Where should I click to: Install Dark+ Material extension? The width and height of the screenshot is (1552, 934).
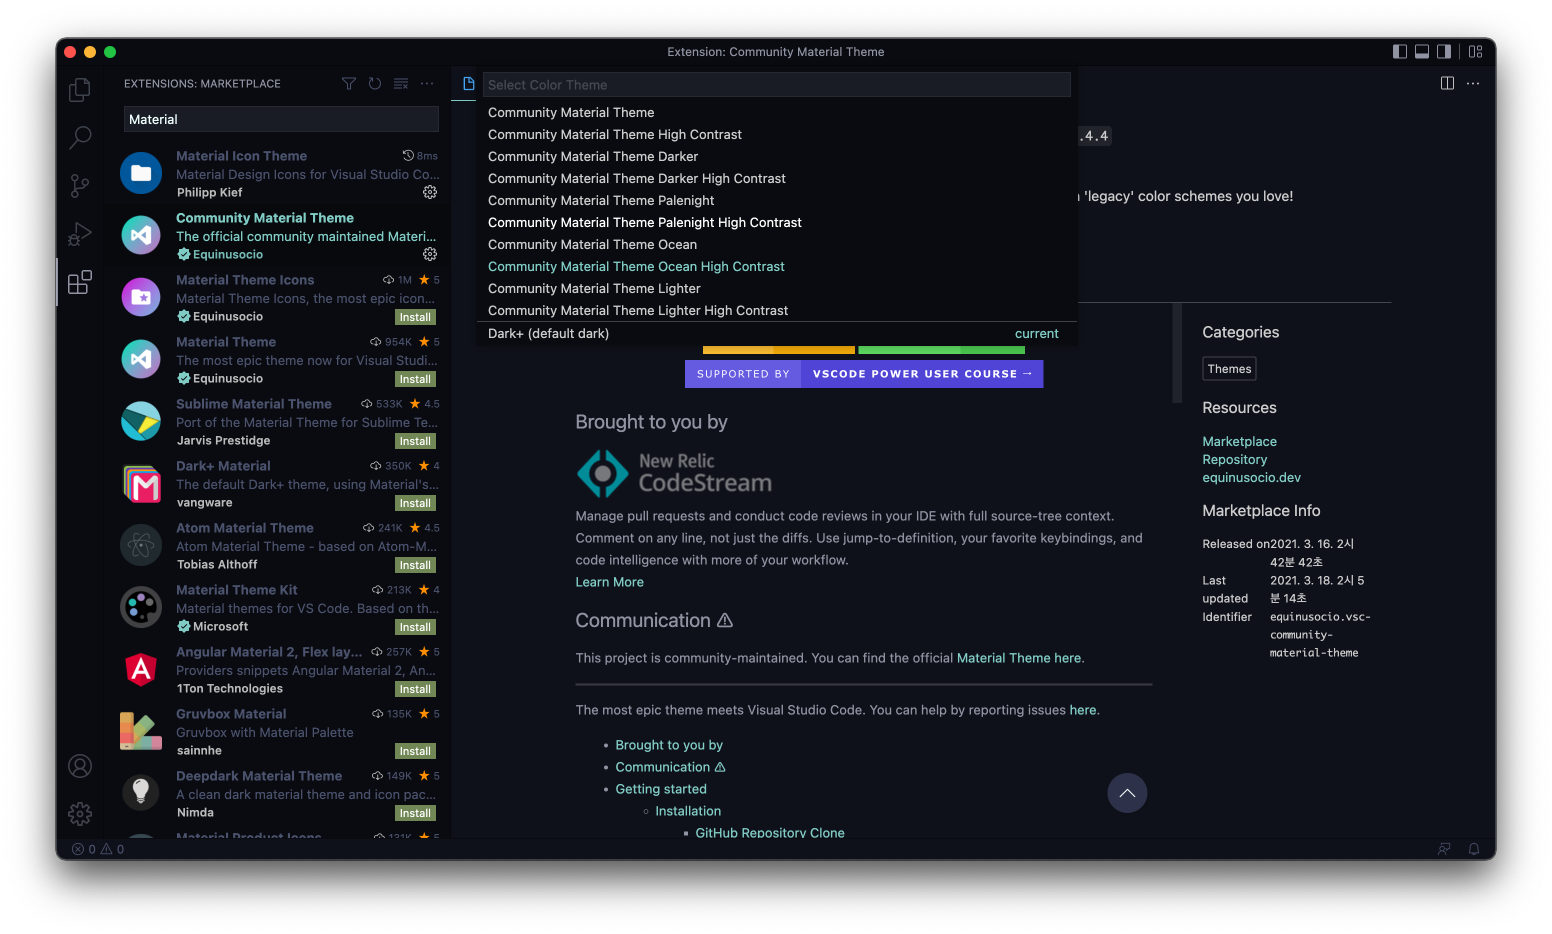pos(415,503)
